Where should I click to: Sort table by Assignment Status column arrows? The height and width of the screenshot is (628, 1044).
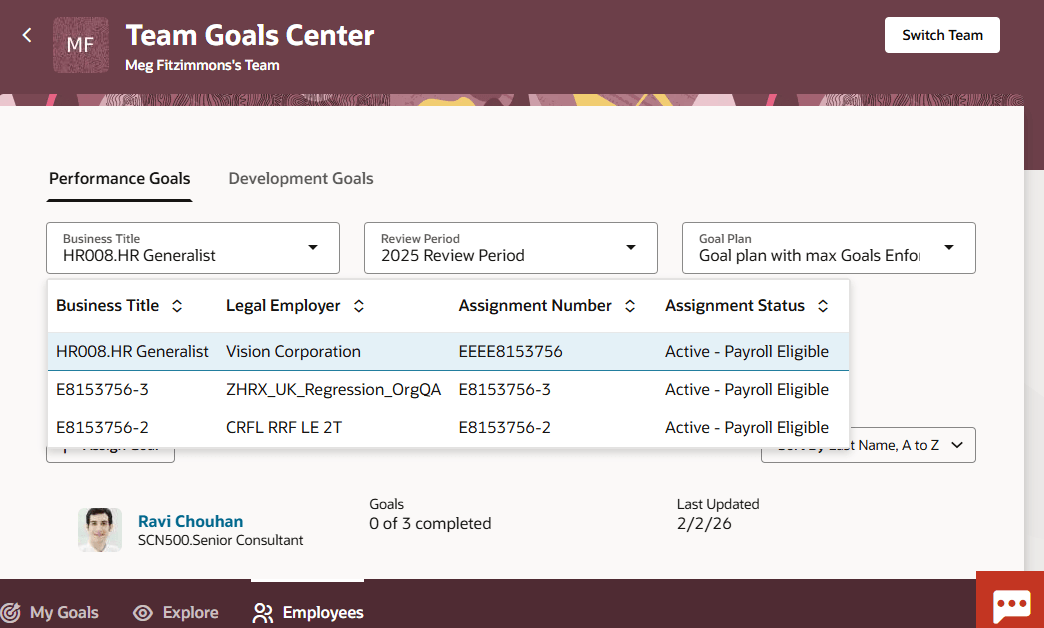tap(822, 305)
